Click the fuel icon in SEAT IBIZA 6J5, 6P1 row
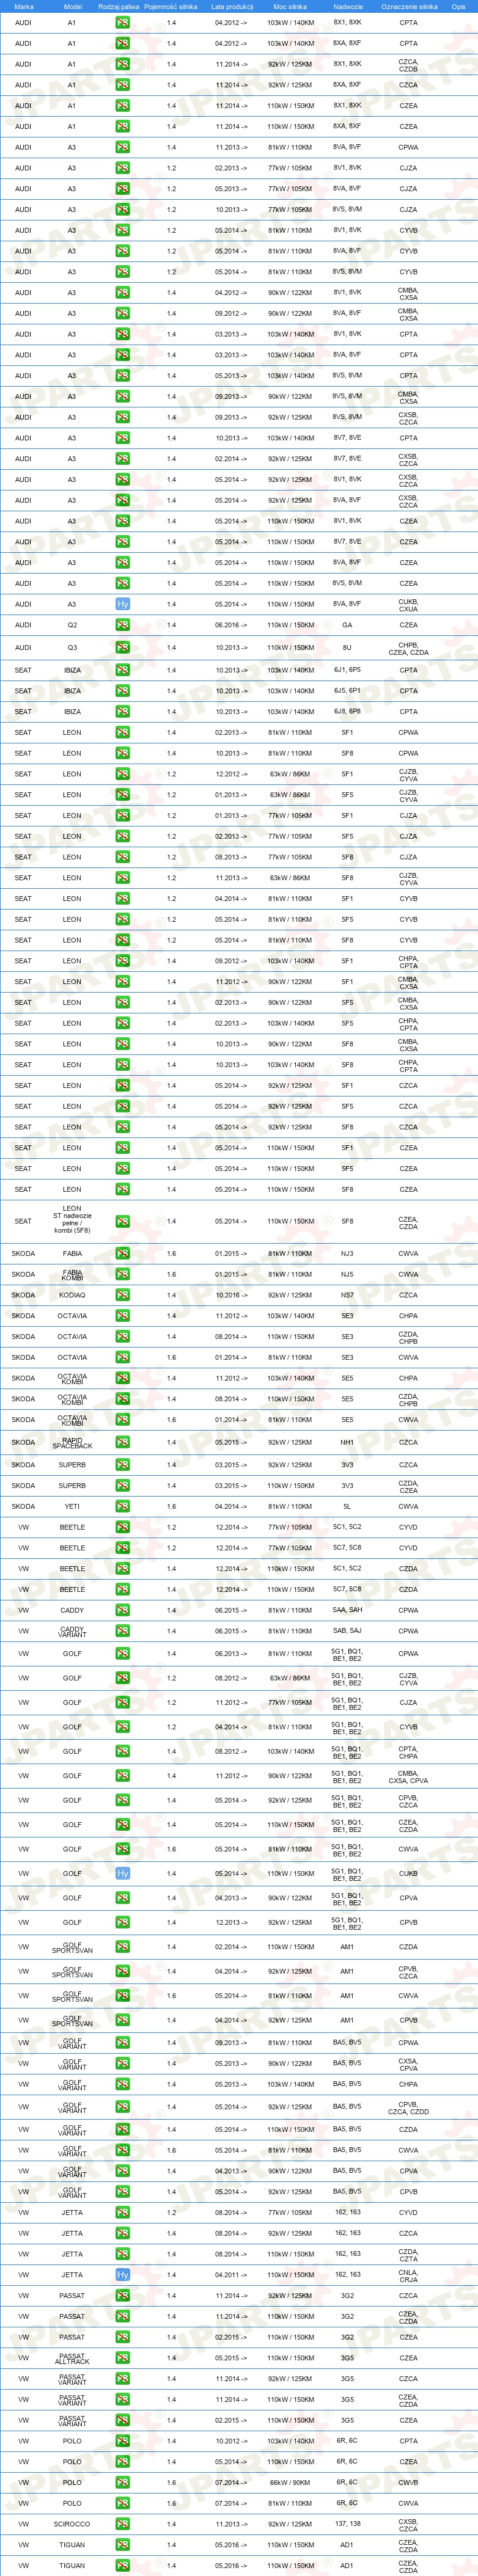Screen dimensions: 478x2576 click(122, 691)
